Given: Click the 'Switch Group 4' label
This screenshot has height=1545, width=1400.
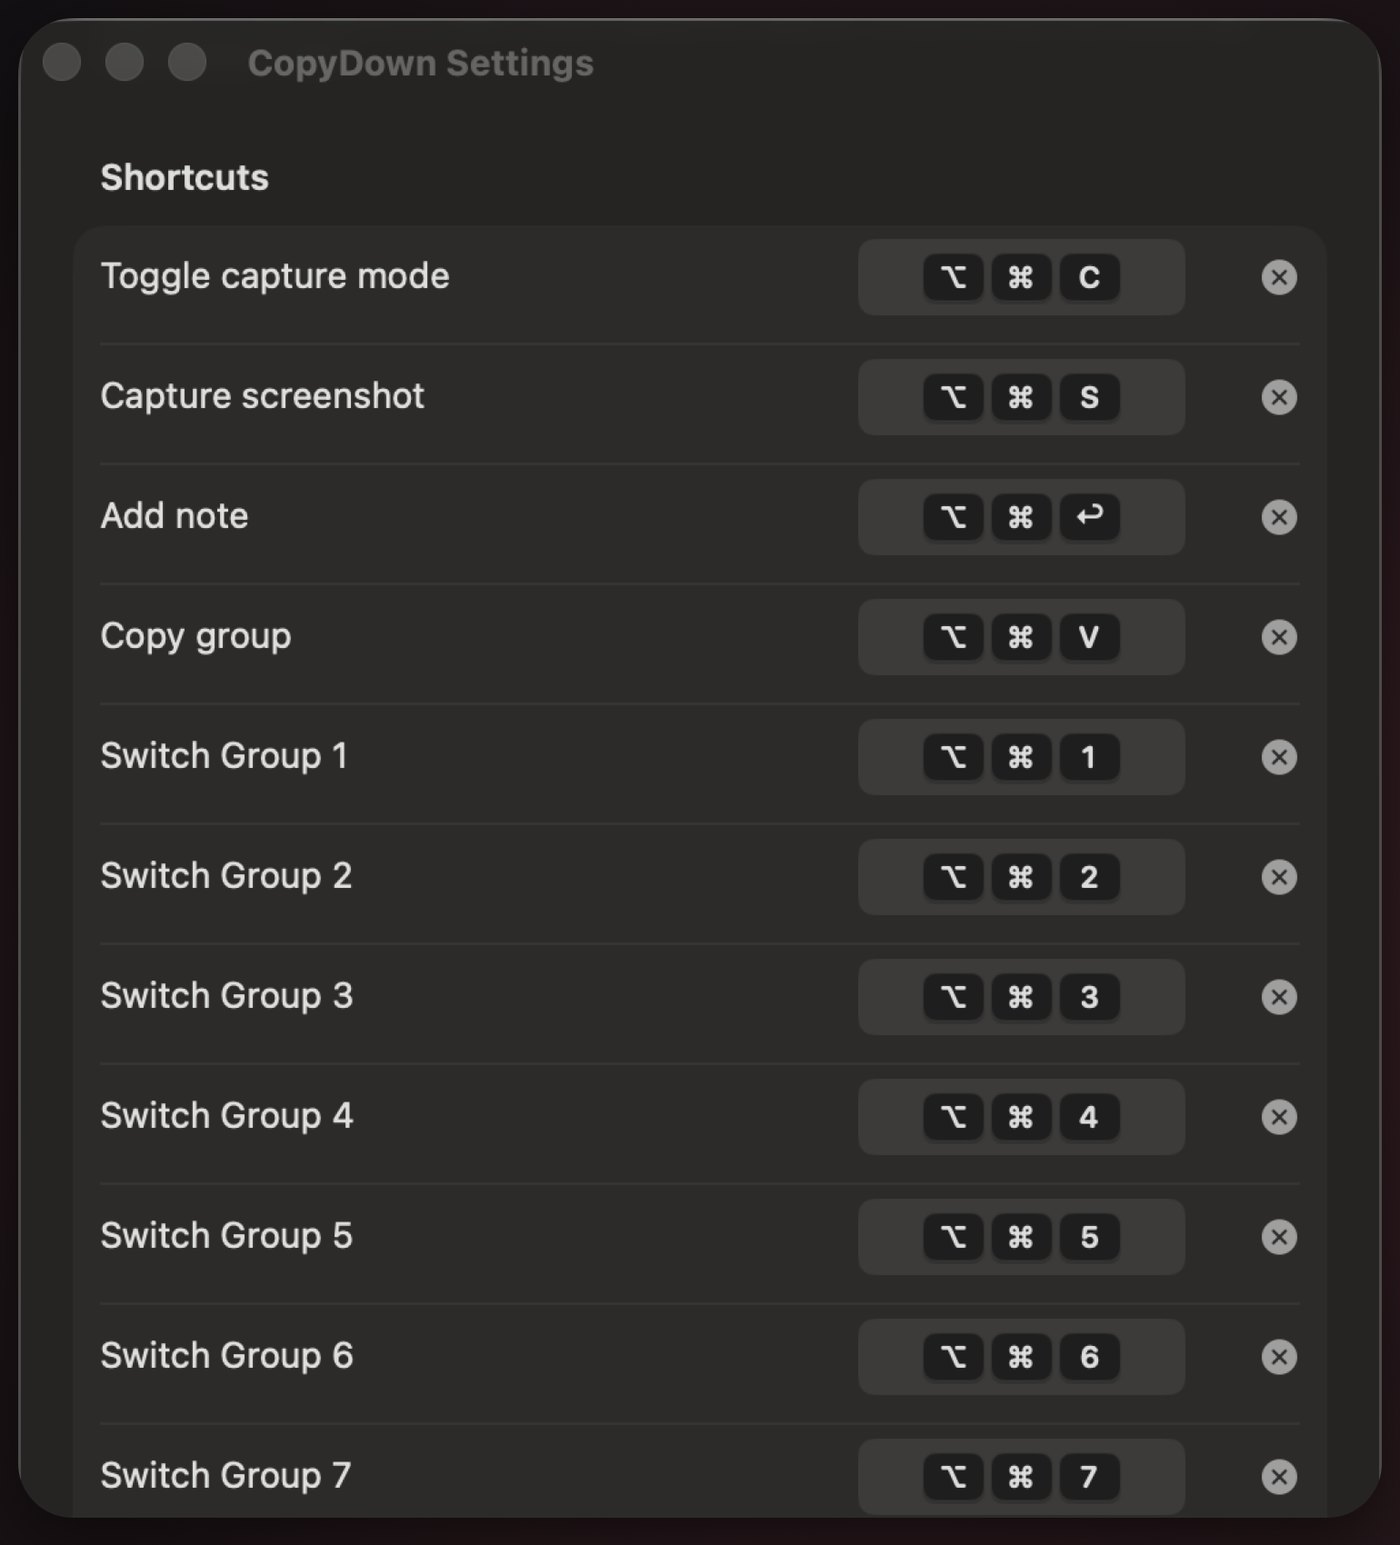Looking at the screenshot, I should [227, 1117].
